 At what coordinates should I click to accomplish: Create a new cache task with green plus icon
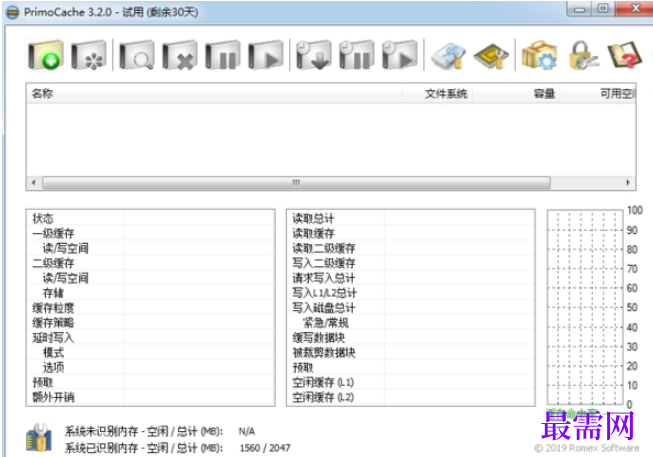point(45,55)
